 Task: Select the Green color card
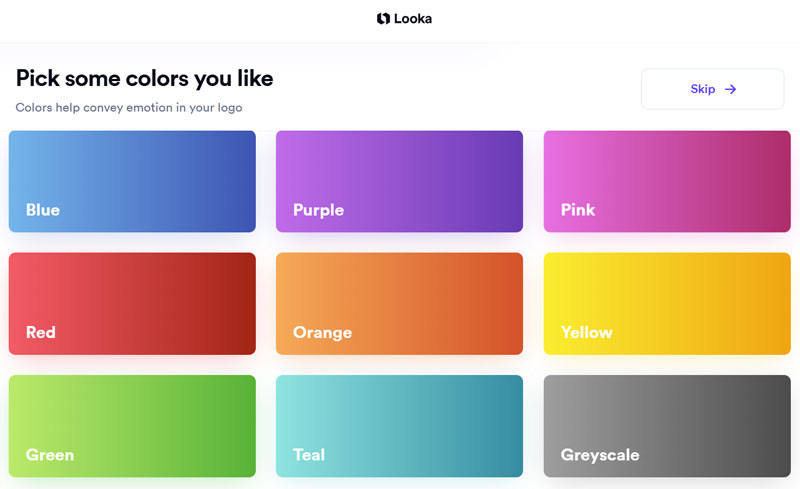[132, 426]
